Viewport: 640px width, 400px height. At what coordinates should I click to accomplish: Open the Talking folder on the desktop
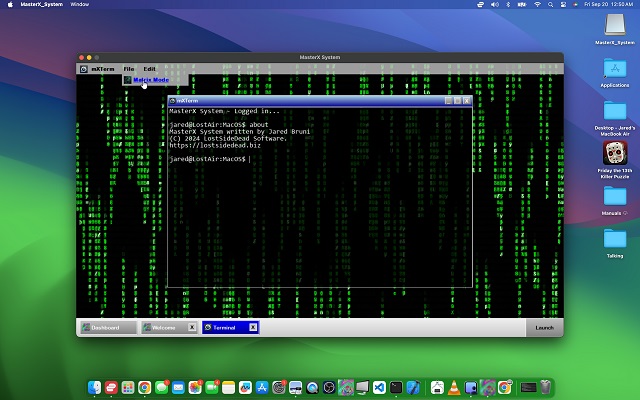click(615, 243)
